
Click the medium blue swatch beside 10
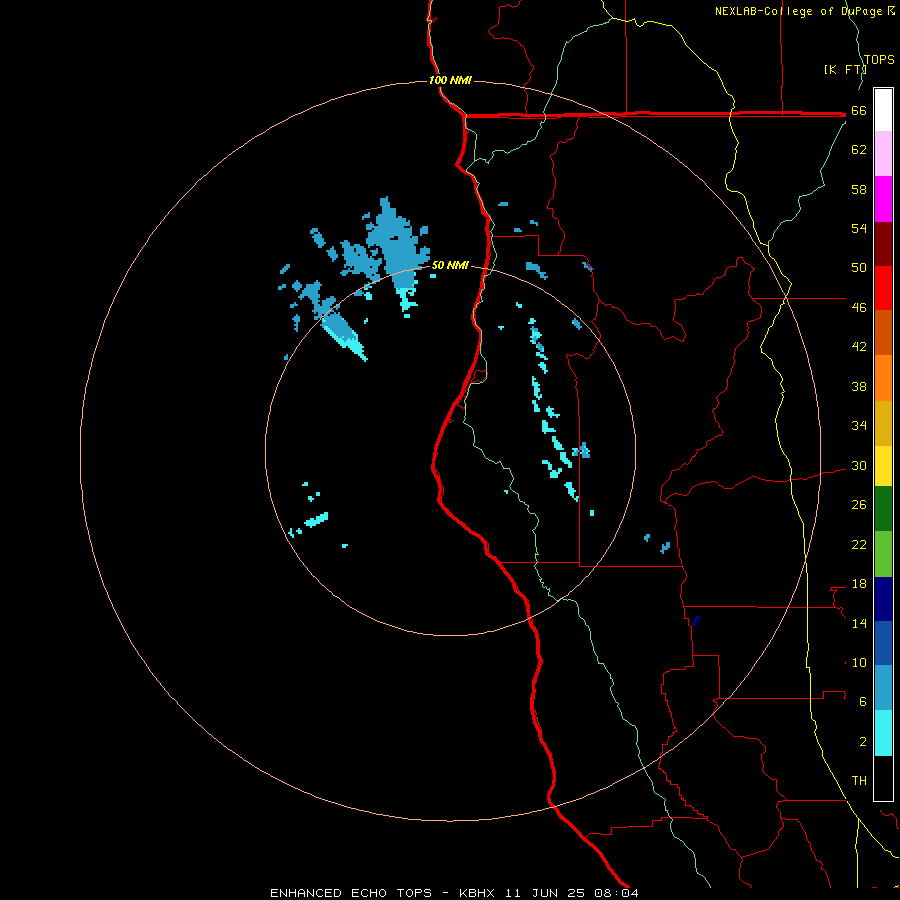tap(883, 643)
